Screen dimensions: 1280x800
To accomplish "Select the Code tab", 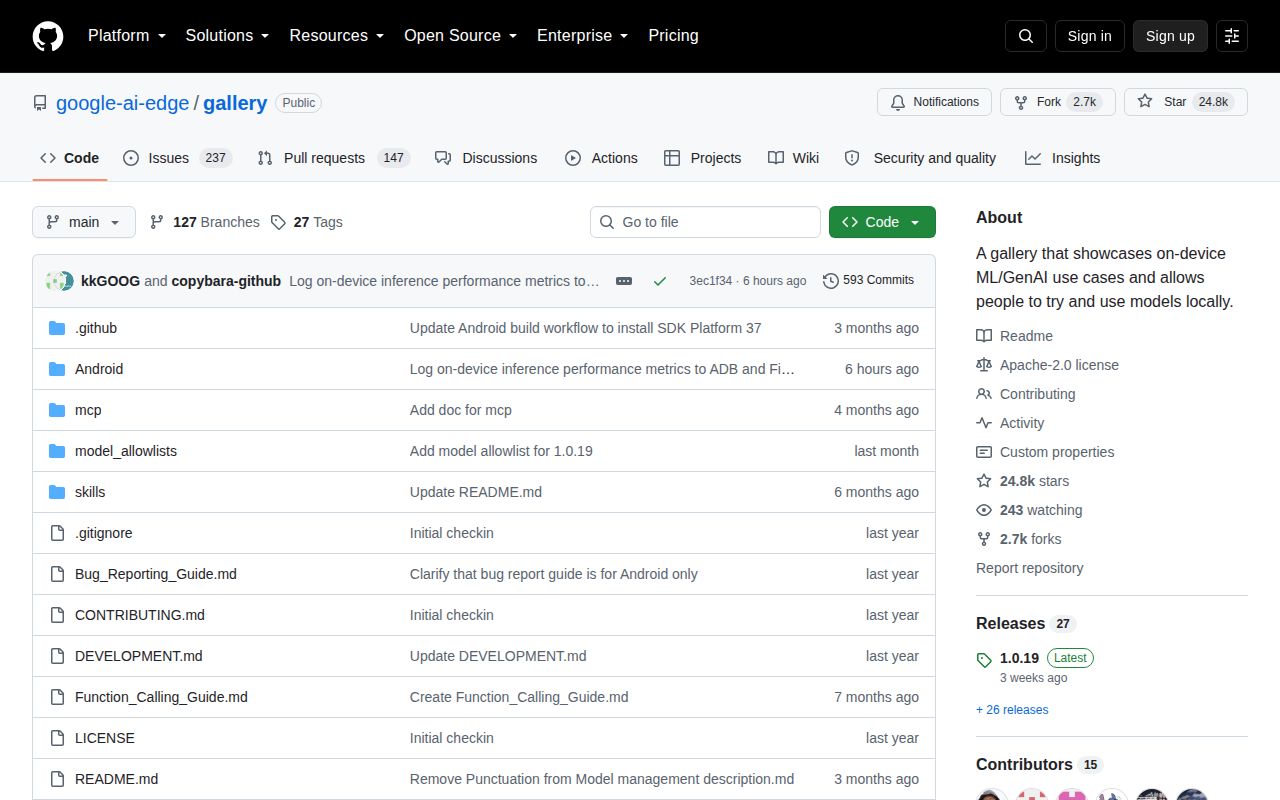I will pyautogui.click(x=70, y=158).
